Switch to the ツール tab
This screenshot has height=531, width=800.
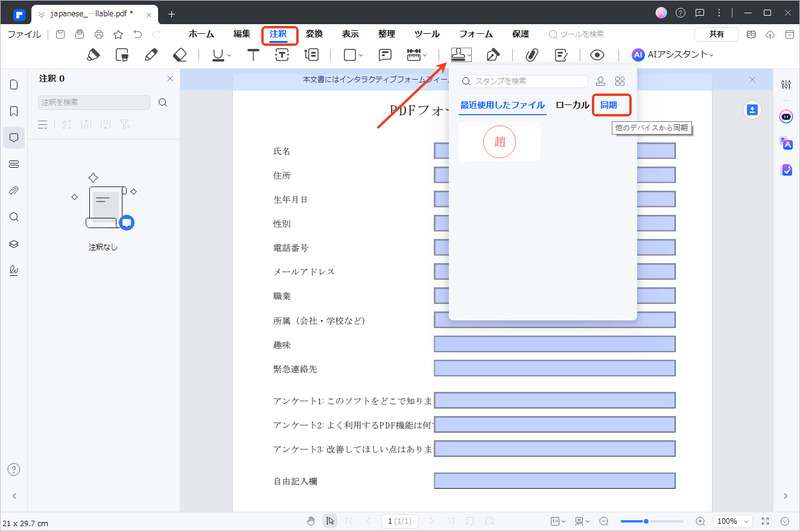pos(427,34)
